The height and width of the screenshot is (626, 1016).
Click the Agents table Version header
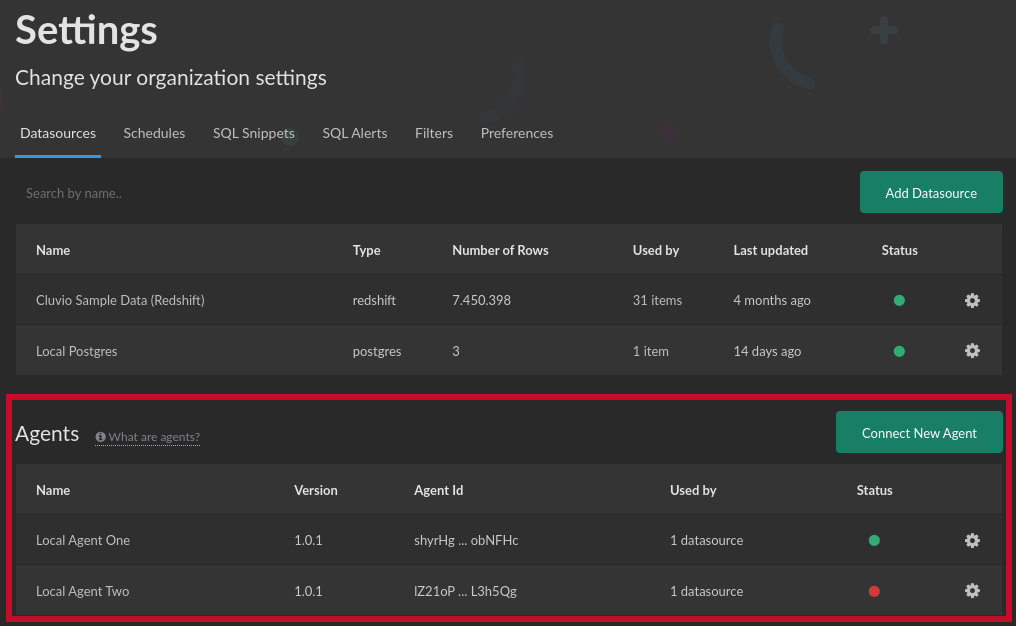click(316, 490)
